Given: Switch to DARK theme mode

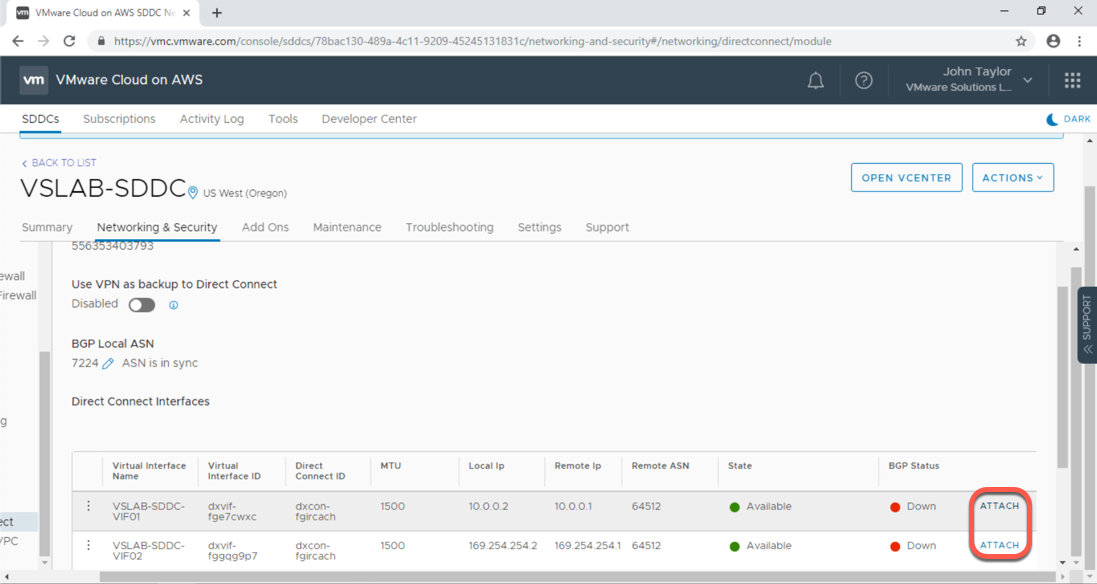Looking at the screenshot, I should (1067, 119).
